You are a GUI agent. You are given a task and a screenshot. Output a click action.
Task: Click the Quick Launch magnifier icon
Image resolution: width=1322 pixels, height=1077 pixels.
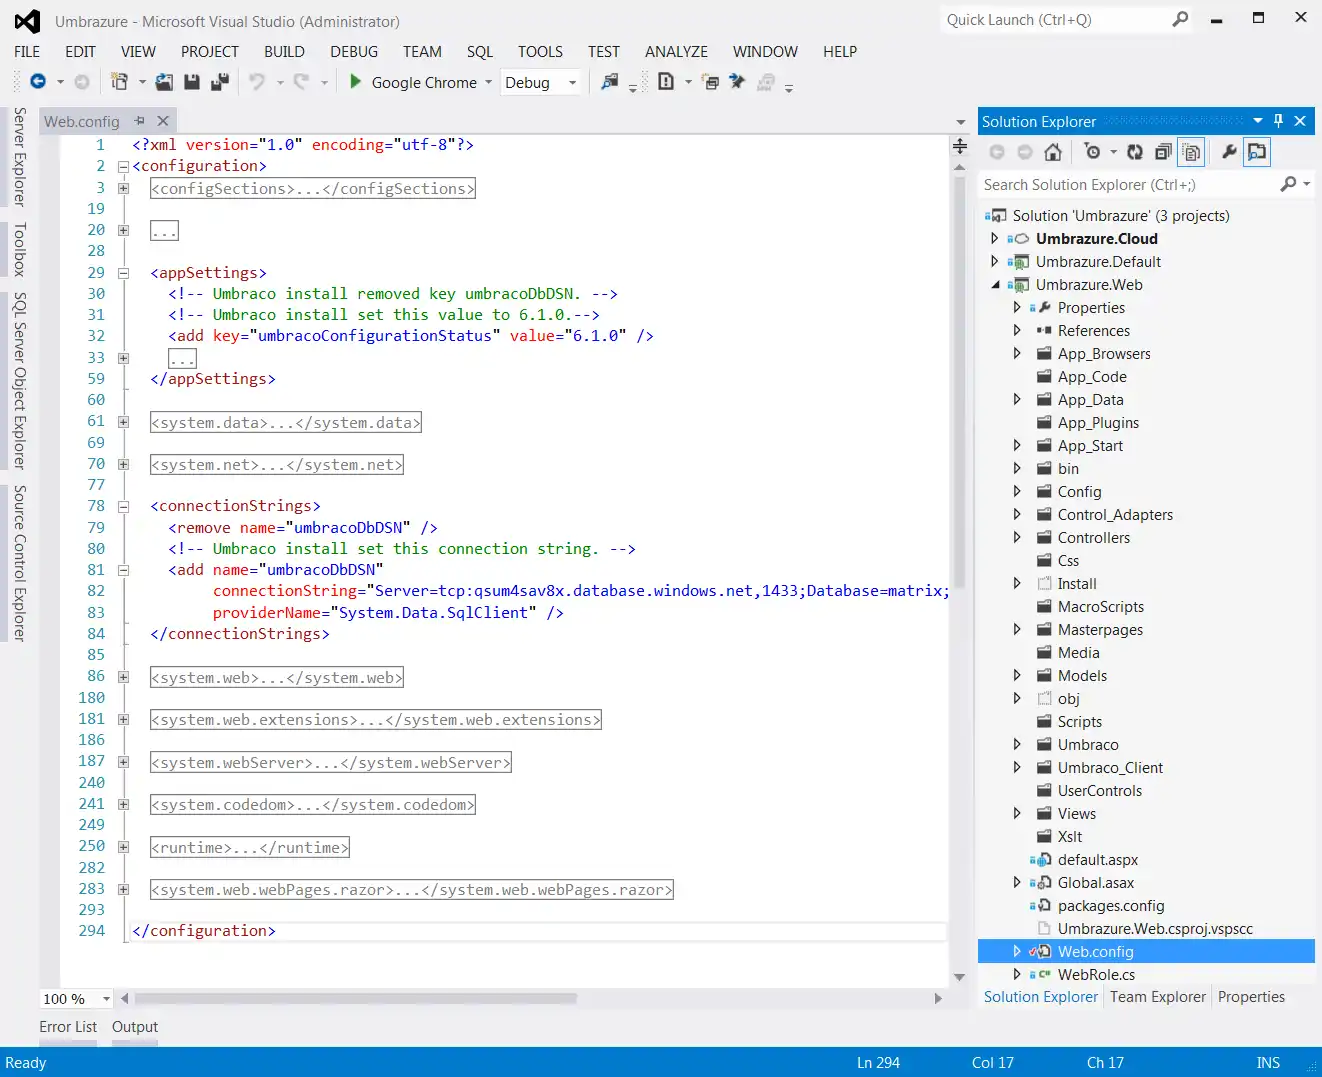[1181, 19]
